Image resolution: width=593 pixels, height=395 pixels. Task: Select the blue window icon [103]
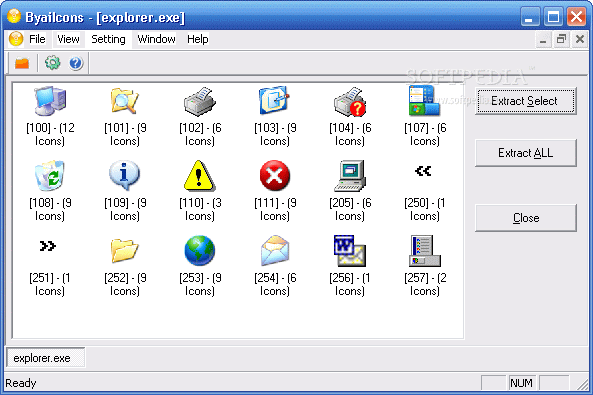[275, 100]
